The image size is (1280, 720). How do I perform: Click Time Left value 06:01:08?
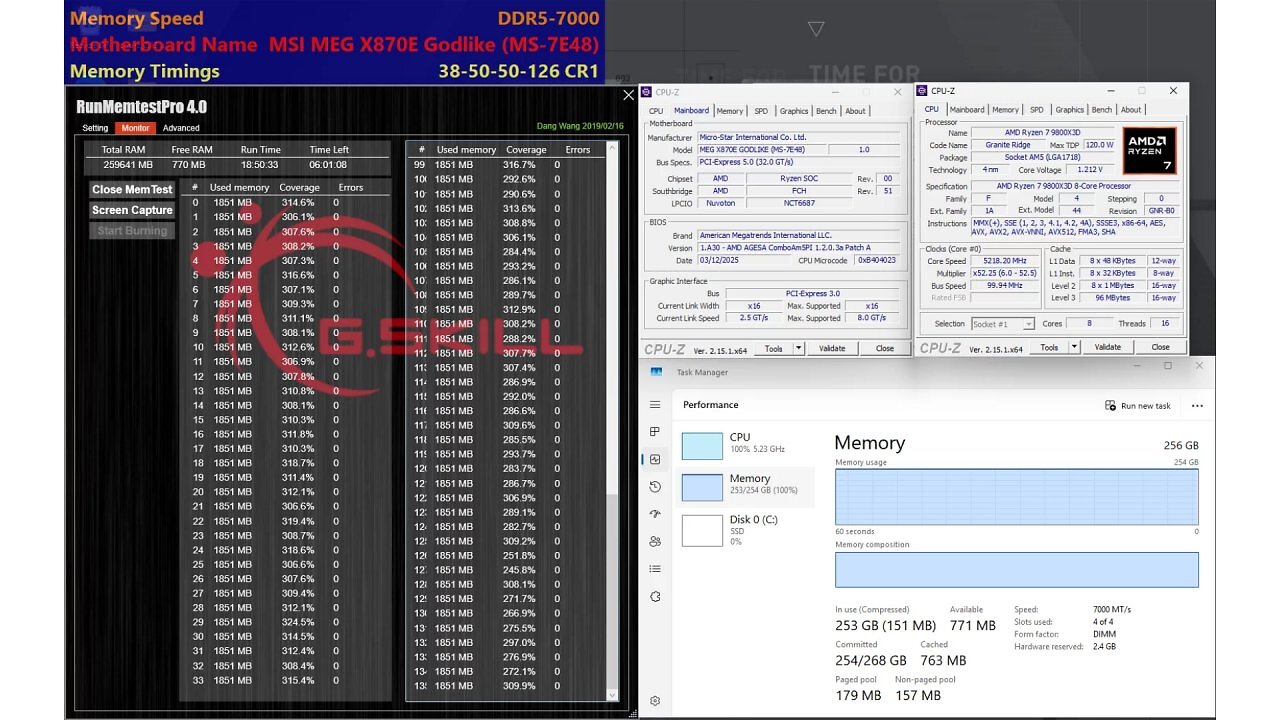click(x=328, y=165)
